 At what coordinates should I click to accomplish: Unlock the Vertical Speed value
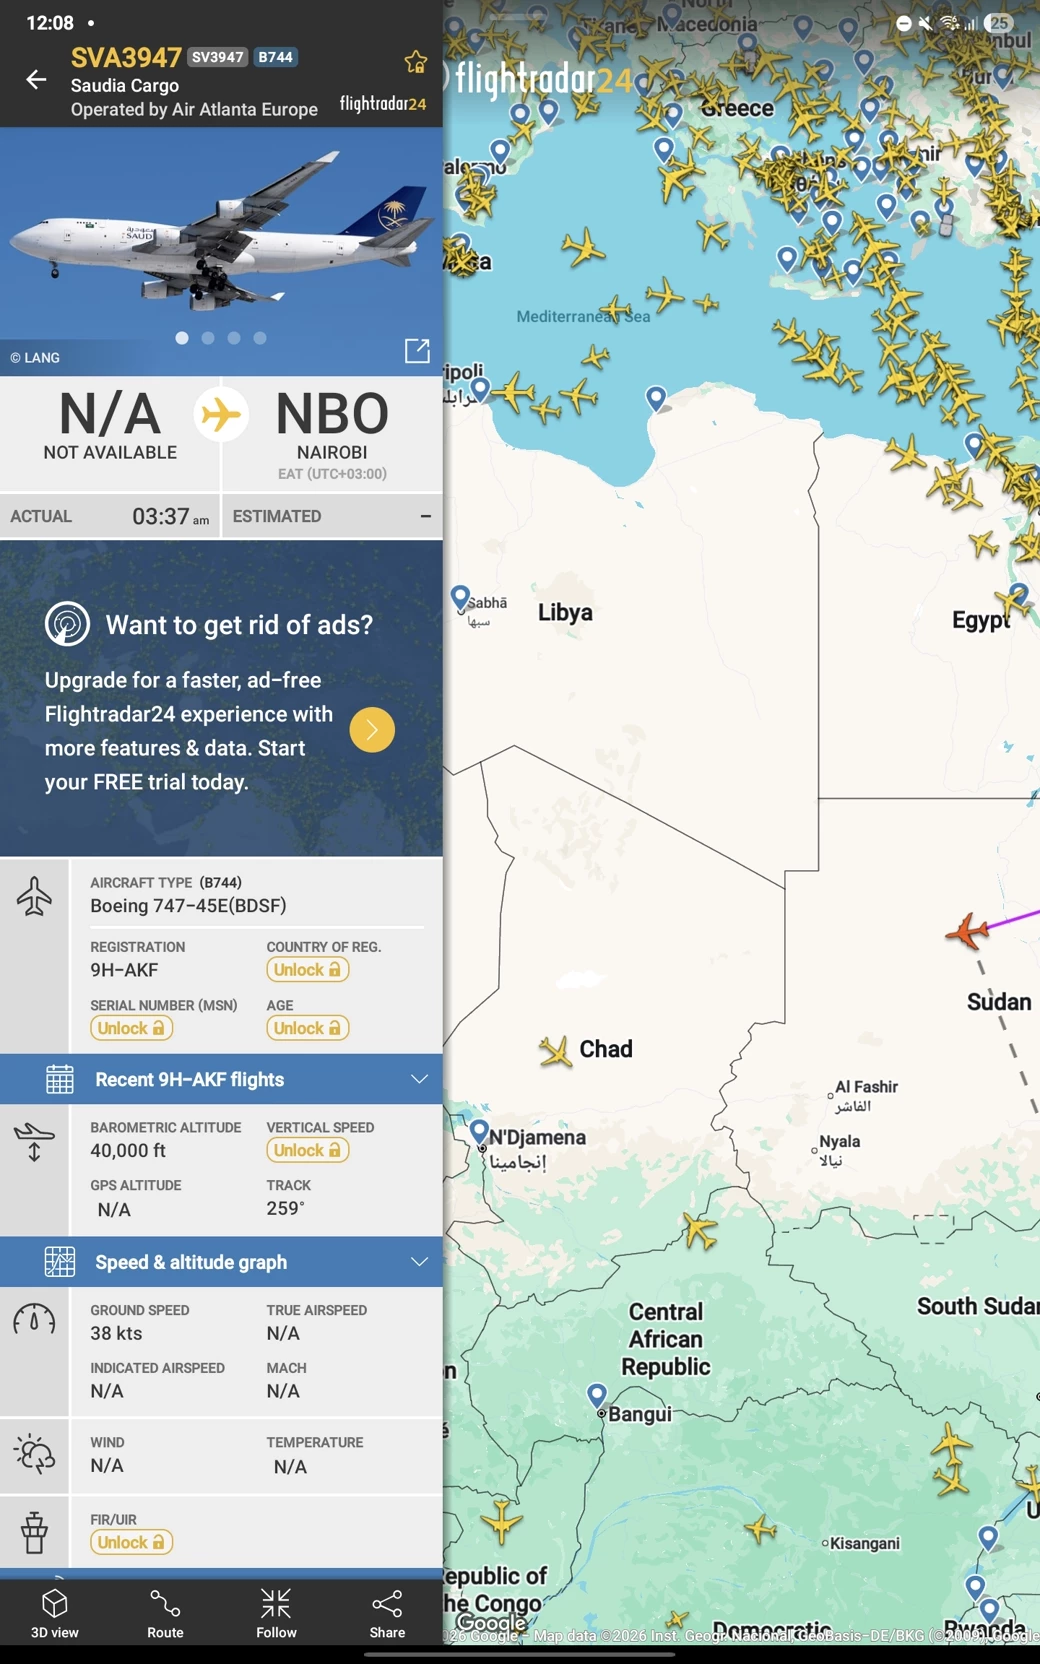point(307,1150)
